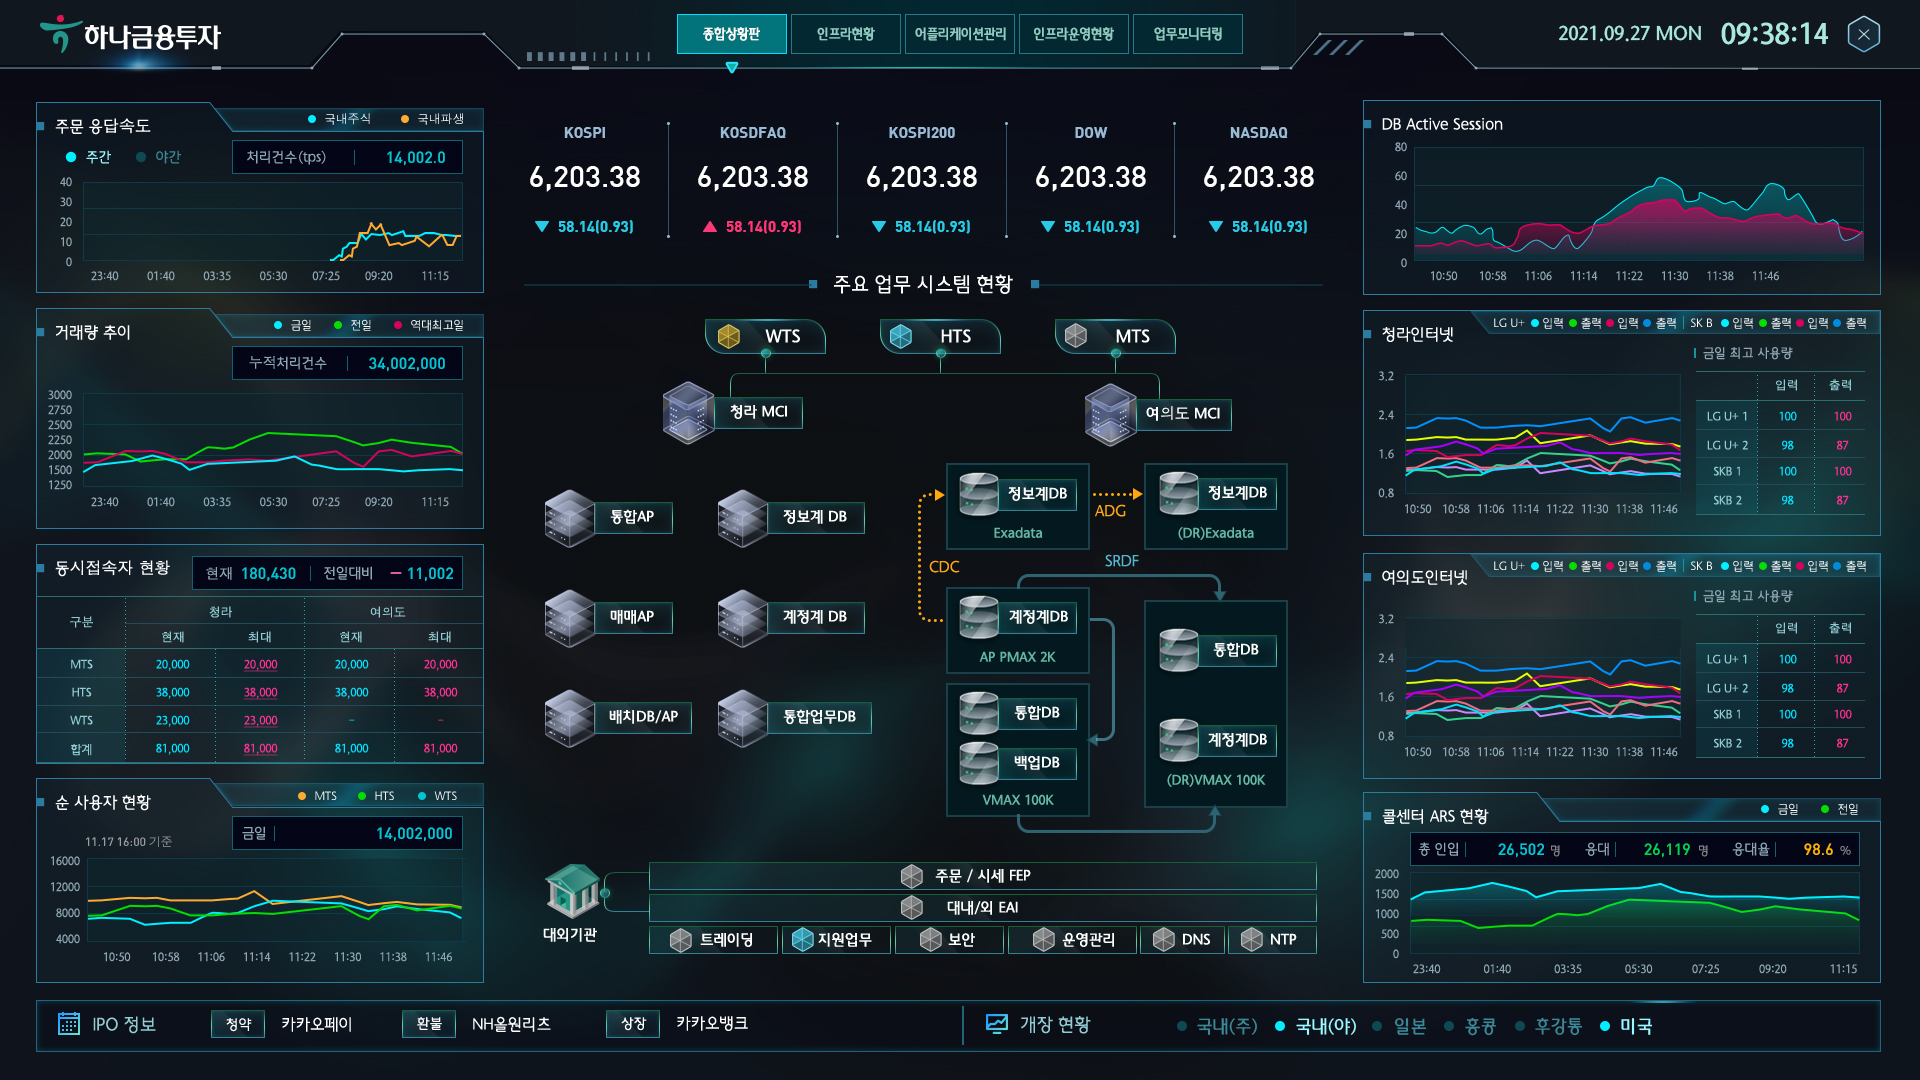Screen dimensions: 1920x1080
Task: Toggle 전일 legend in 거래량 추이
Action: 353,325
